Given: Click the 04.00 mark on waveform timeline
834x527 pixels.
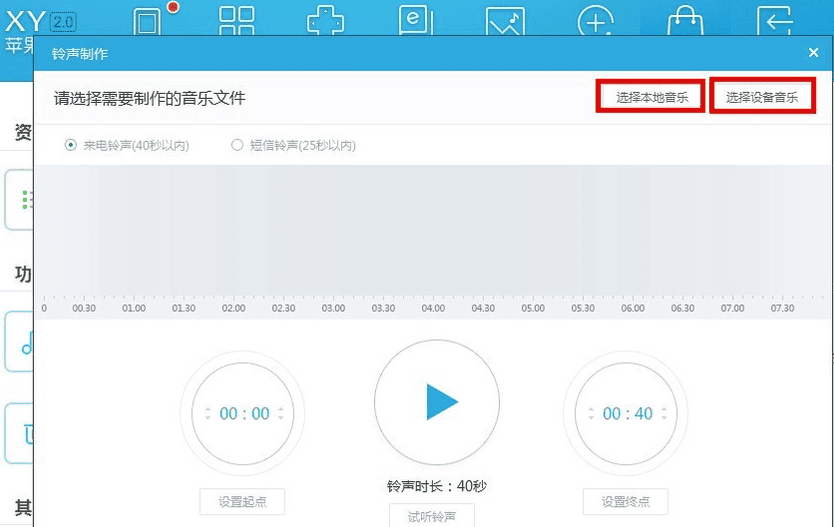Looking at the screenshot, I should click(433, 308).
